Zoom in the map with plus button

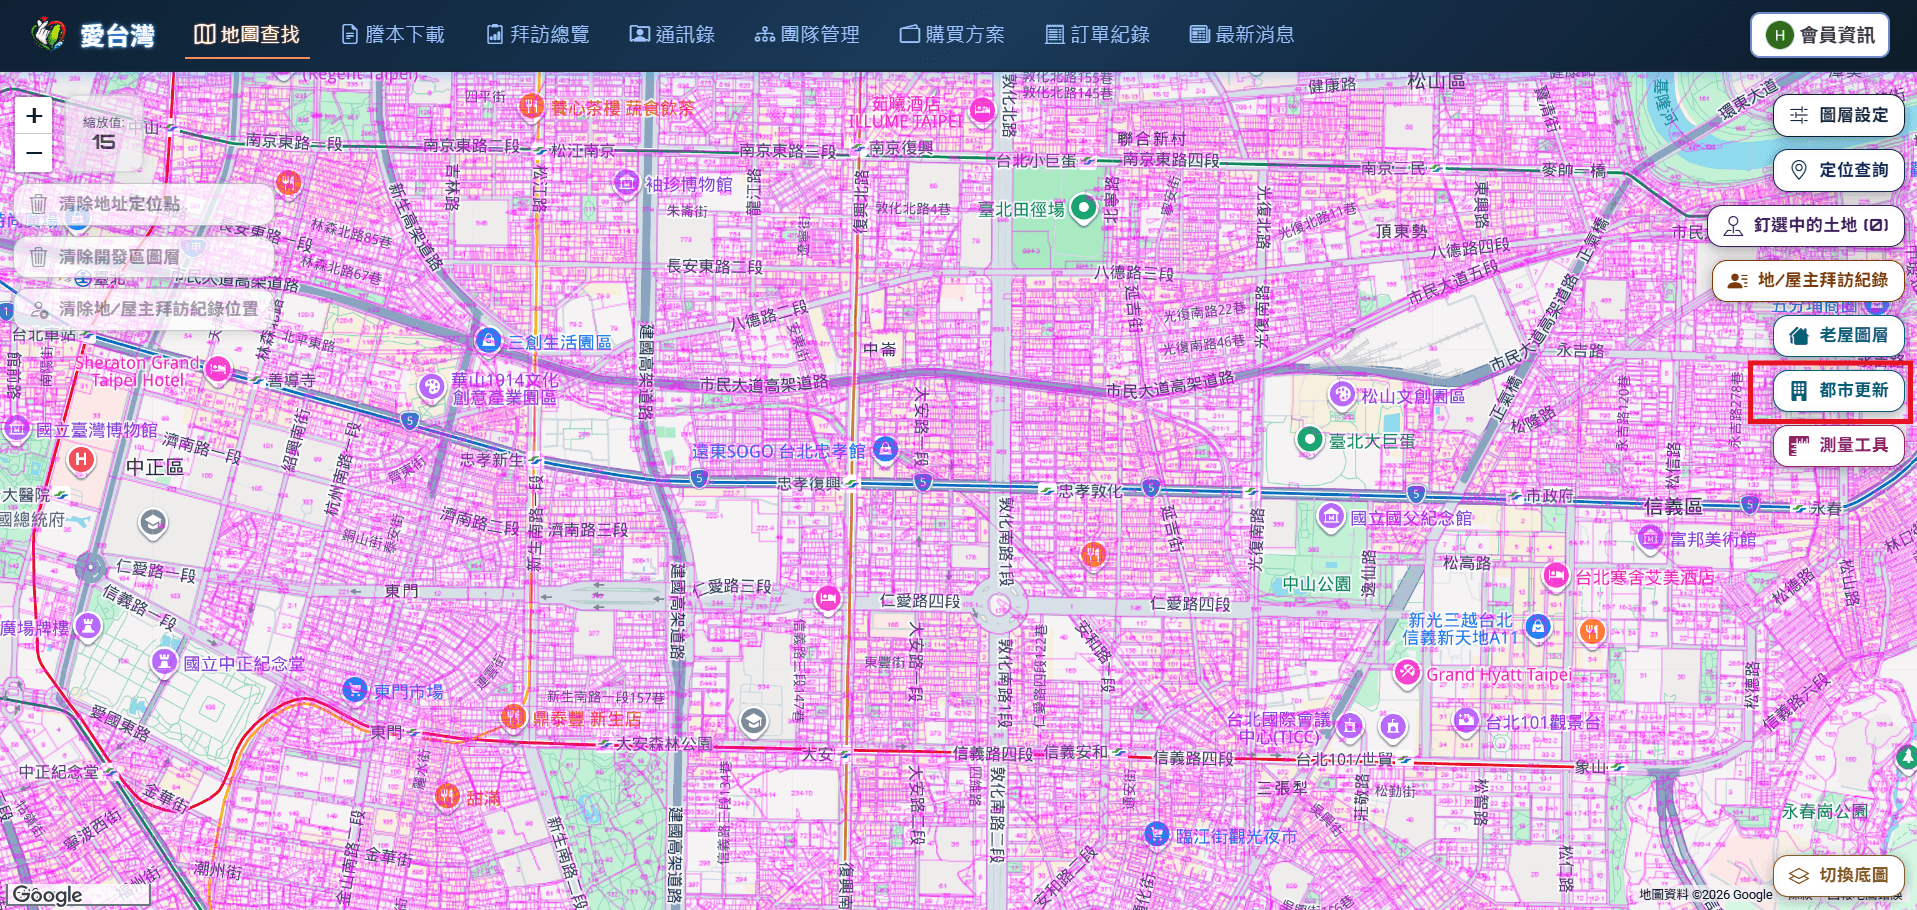[x=34, y=116]
